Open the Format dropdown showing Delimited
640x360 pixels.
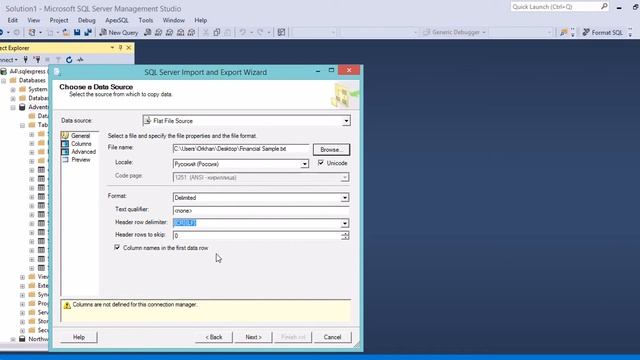point(345,198)
